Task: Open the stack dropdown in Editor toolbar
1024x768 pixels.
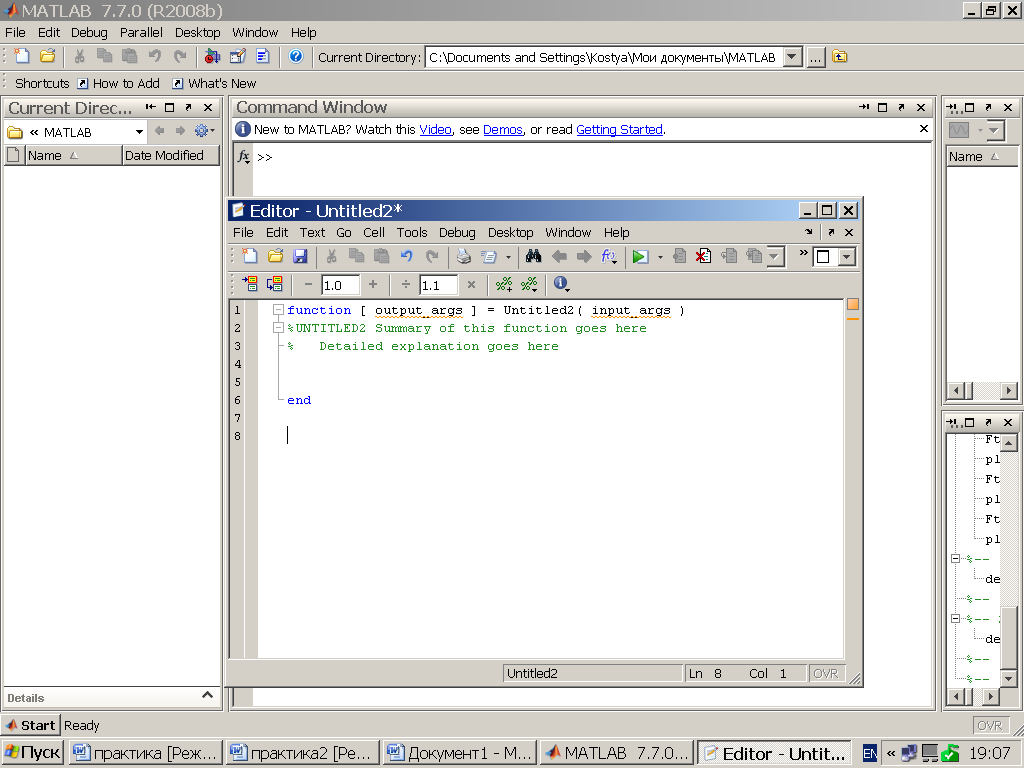Action: (x=775, y=257)
